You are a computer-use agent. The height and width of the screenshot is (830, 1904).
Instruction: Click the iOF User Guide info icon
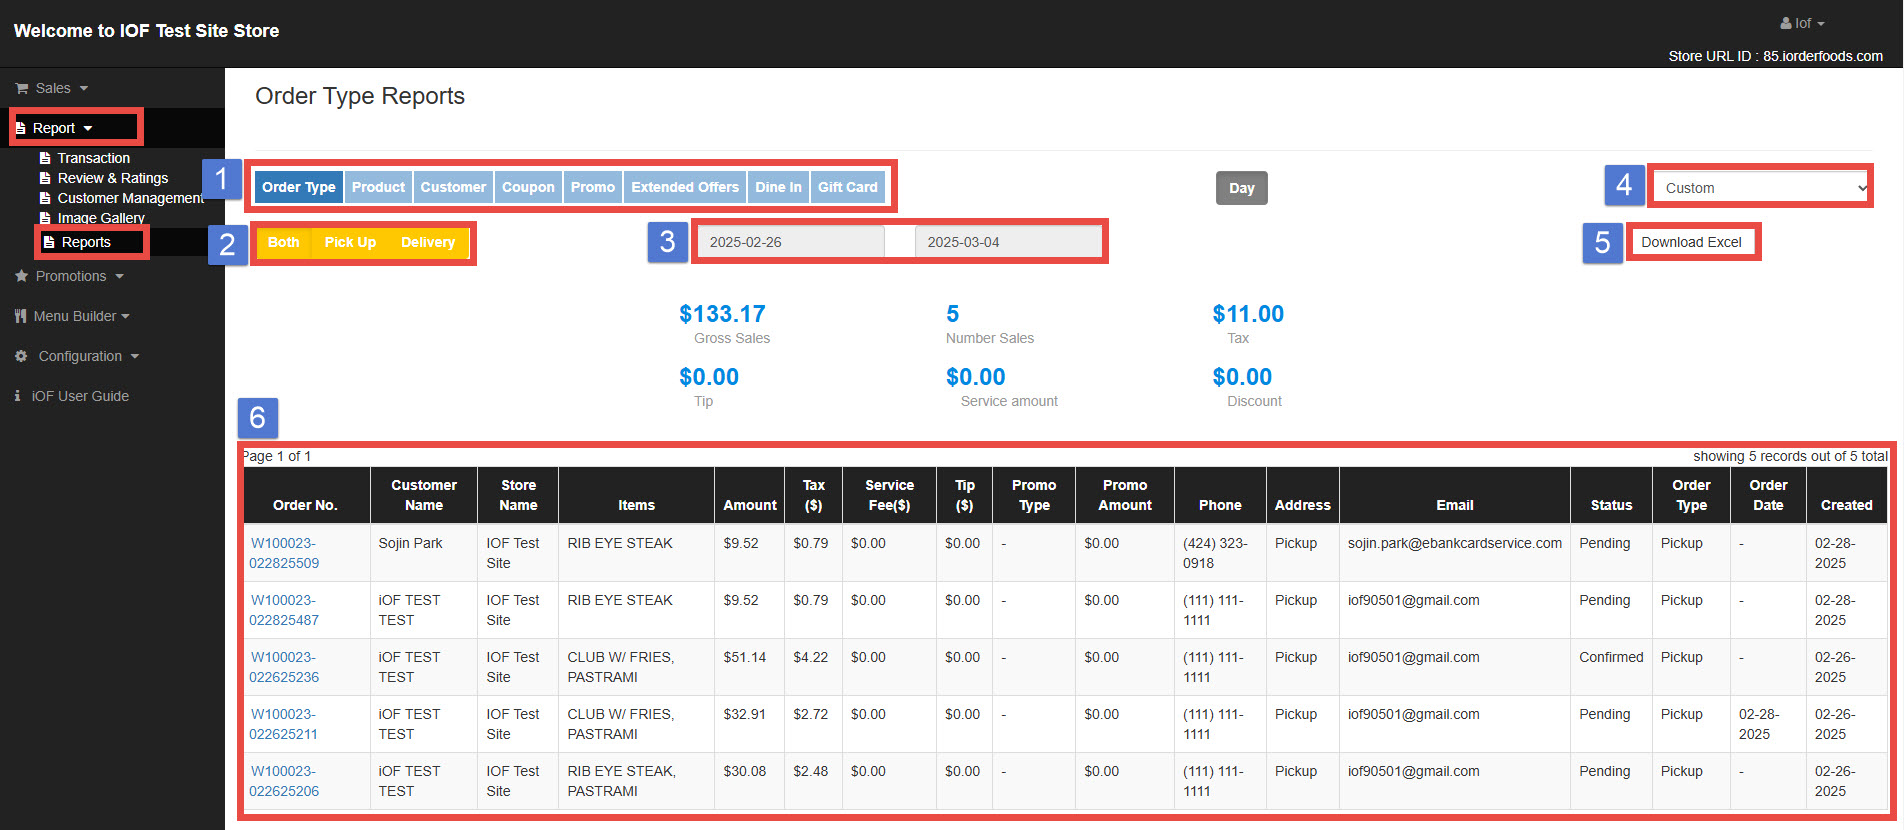(x=17, y=396)
